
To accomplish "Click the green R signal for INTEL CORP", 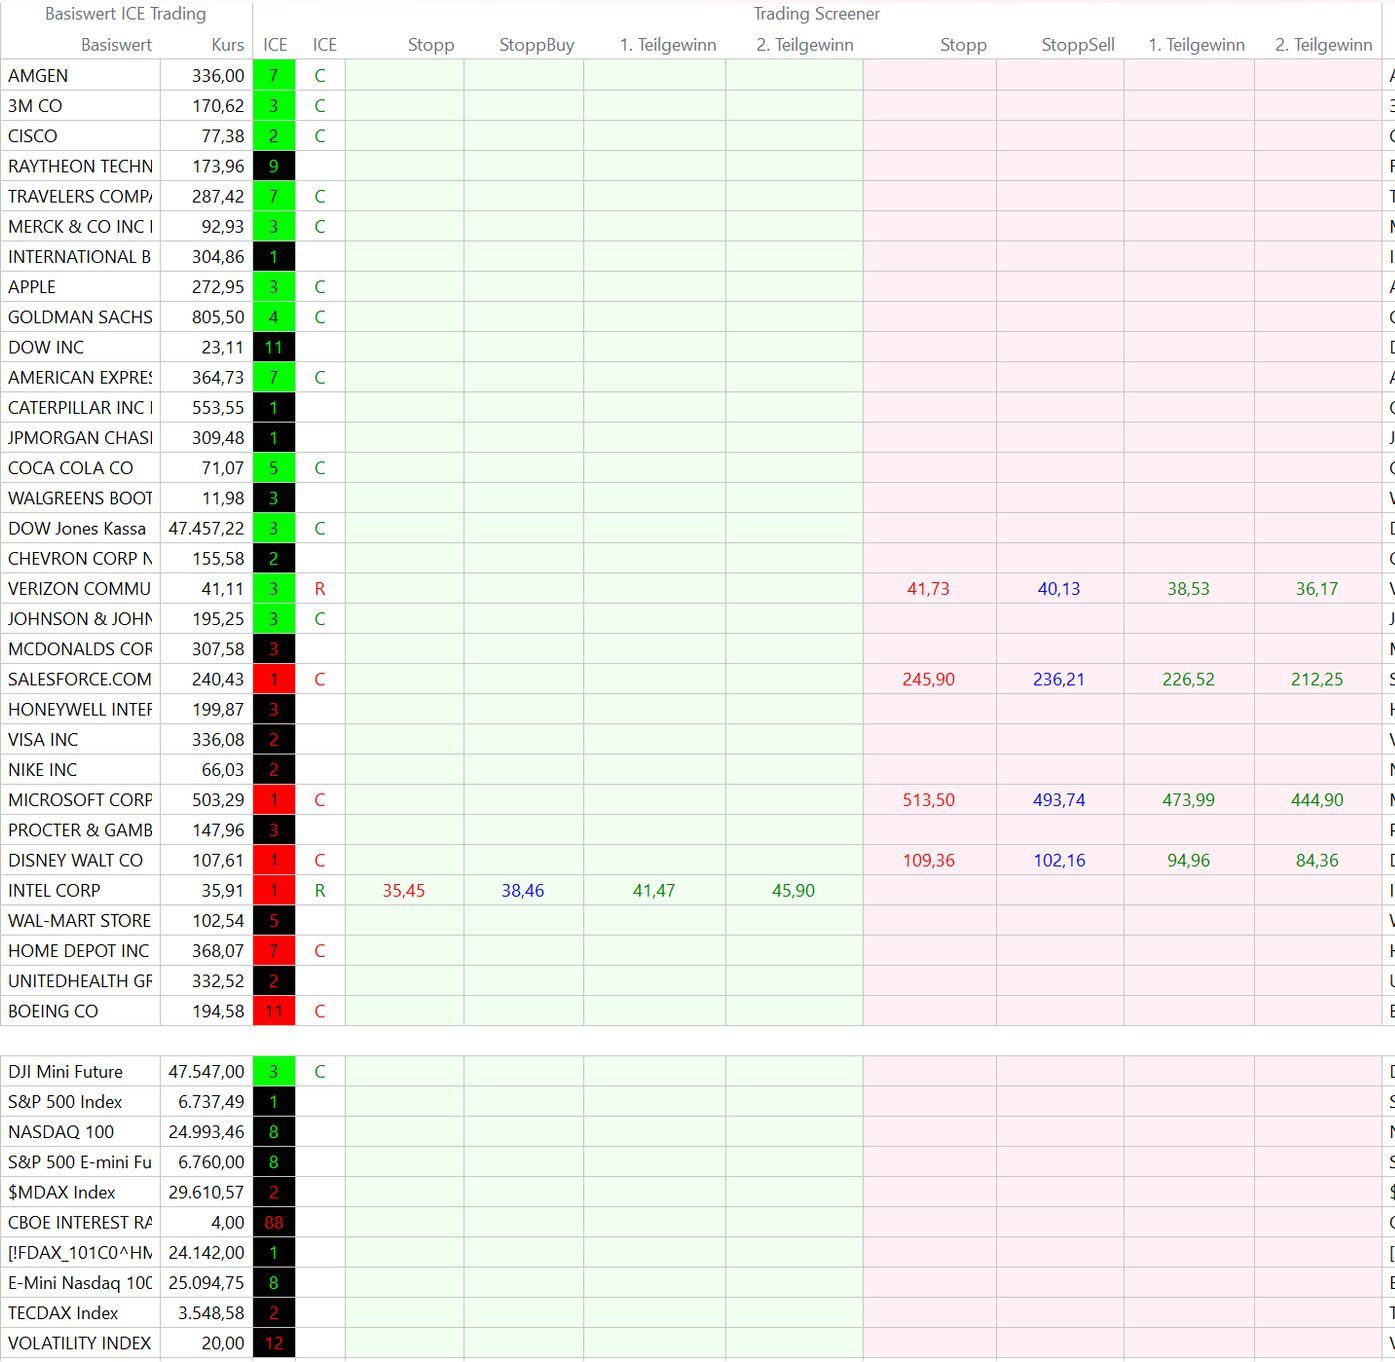I will pos(320,890).
